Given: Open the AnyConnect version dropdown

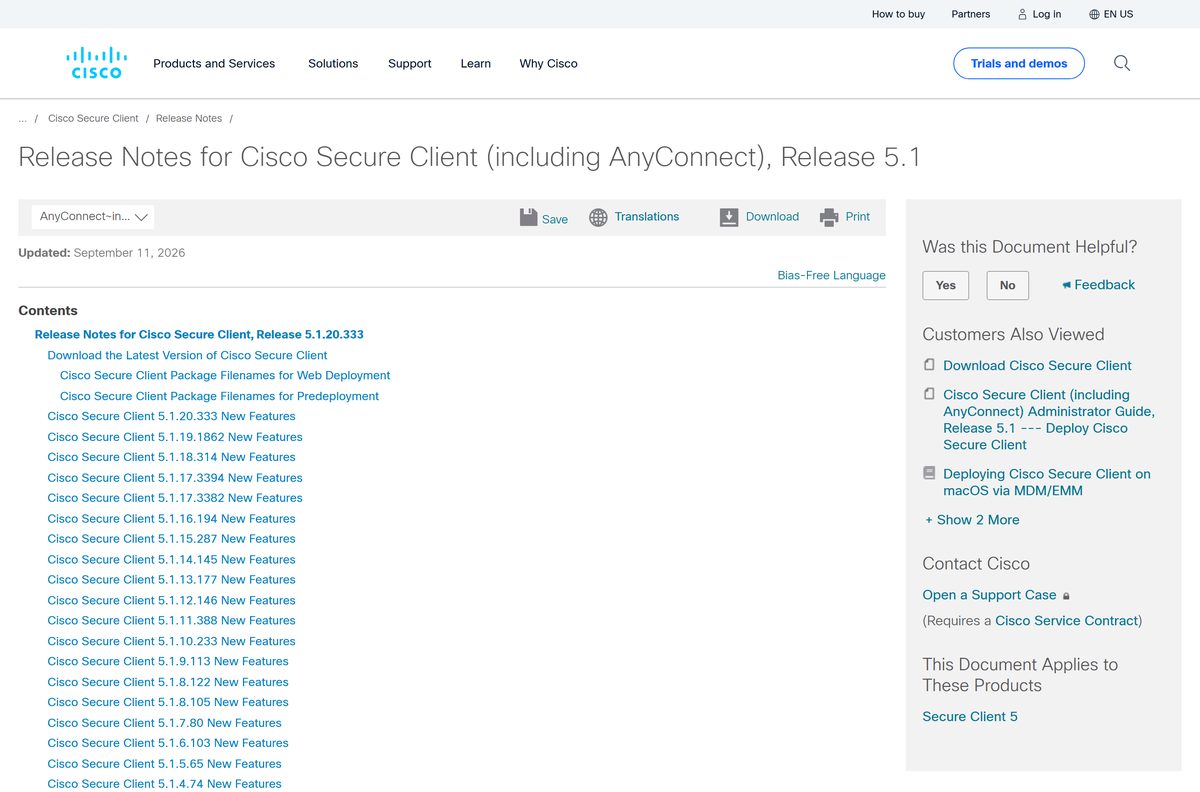Looking at the screenshot, I should coord(93,216).
